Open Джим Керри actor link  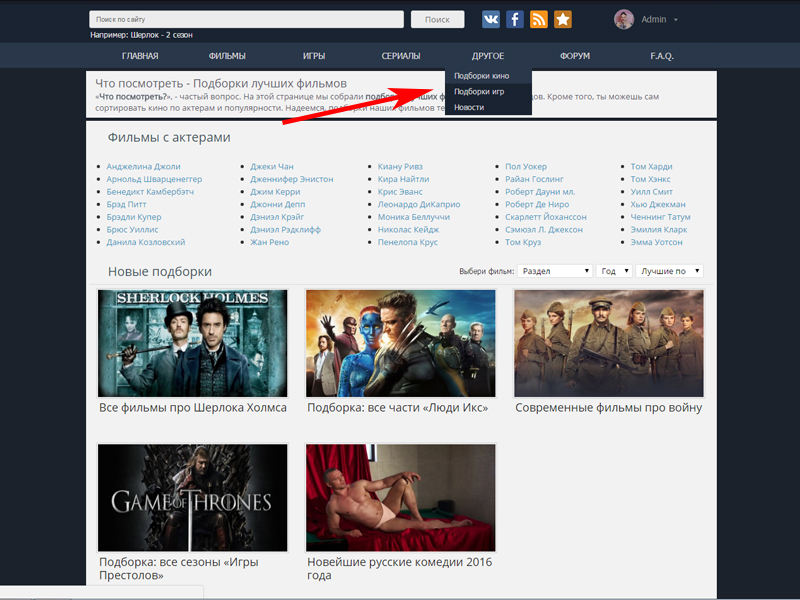pyautogui.click(x=275, y=192)
